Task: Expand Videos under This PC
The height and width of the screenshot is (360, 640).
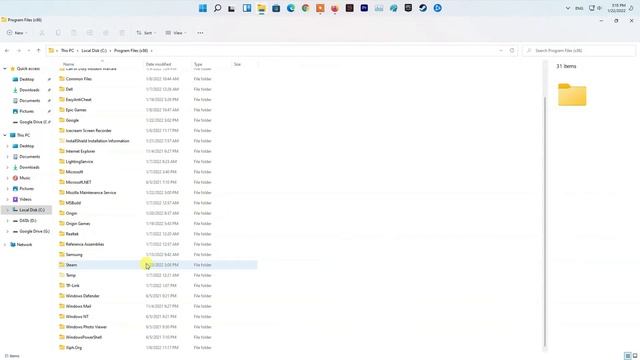Action: [x=7, y=199]
